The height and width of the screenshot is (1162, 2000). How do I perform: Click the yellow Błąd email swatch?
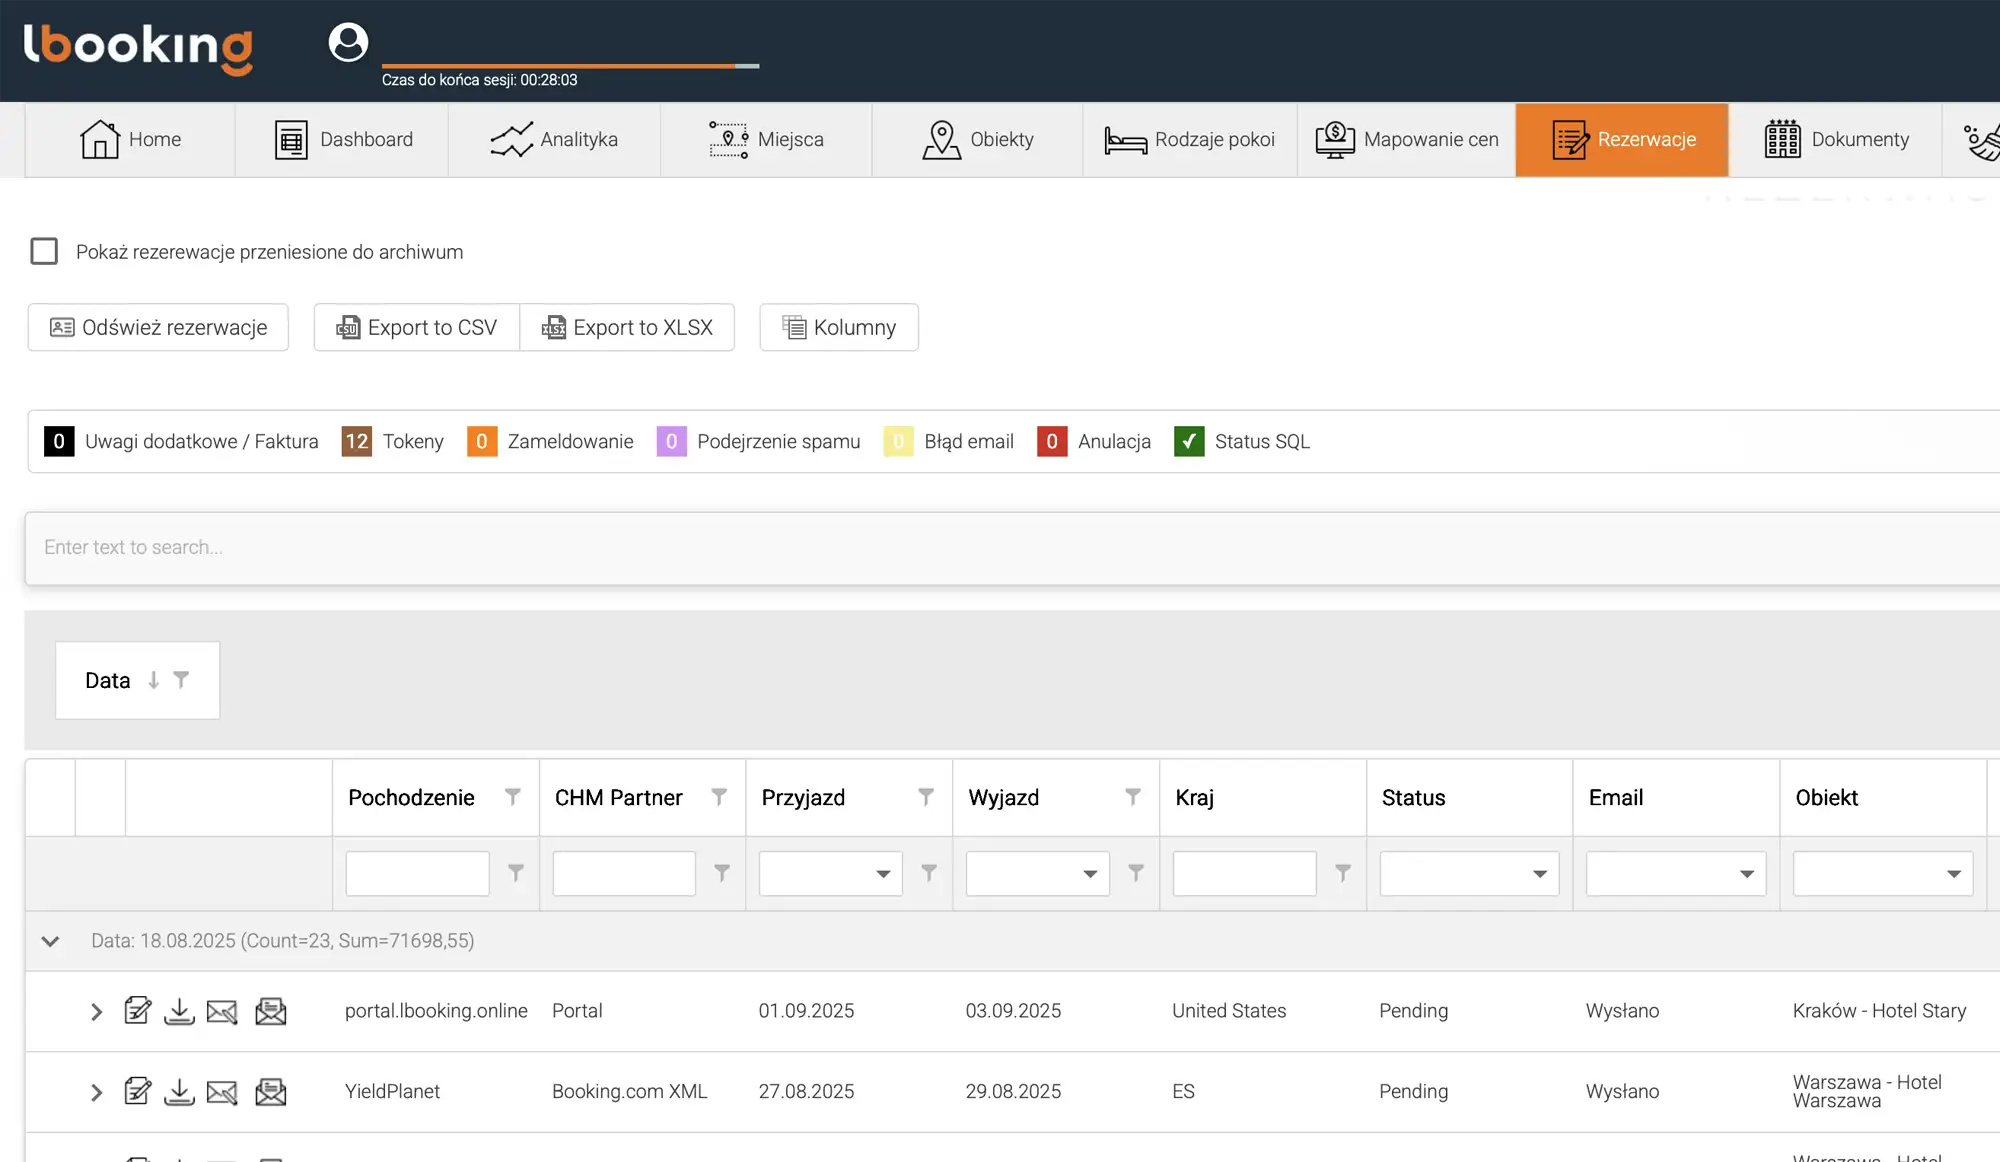click(x=898, y=441)
